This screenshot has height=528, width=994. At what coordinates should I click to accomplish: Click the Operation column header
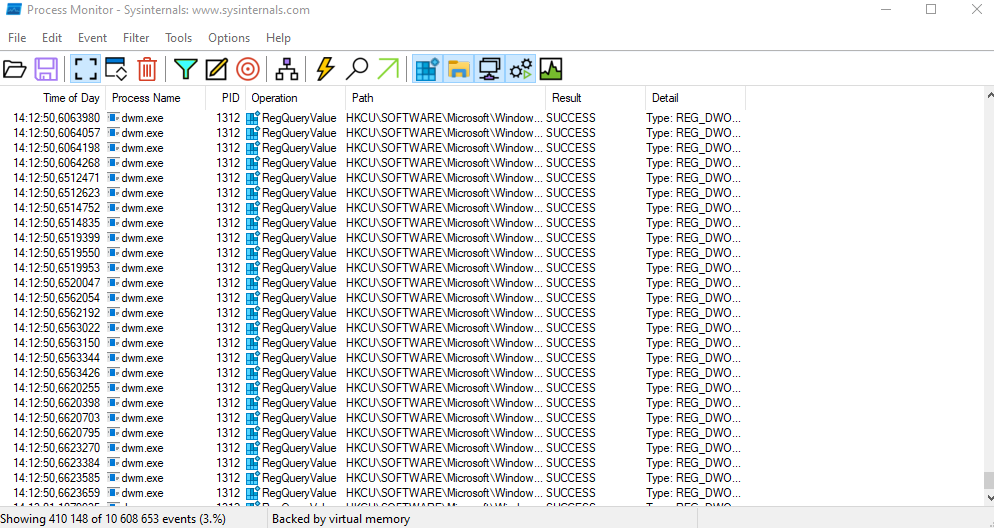coord(296,98)
